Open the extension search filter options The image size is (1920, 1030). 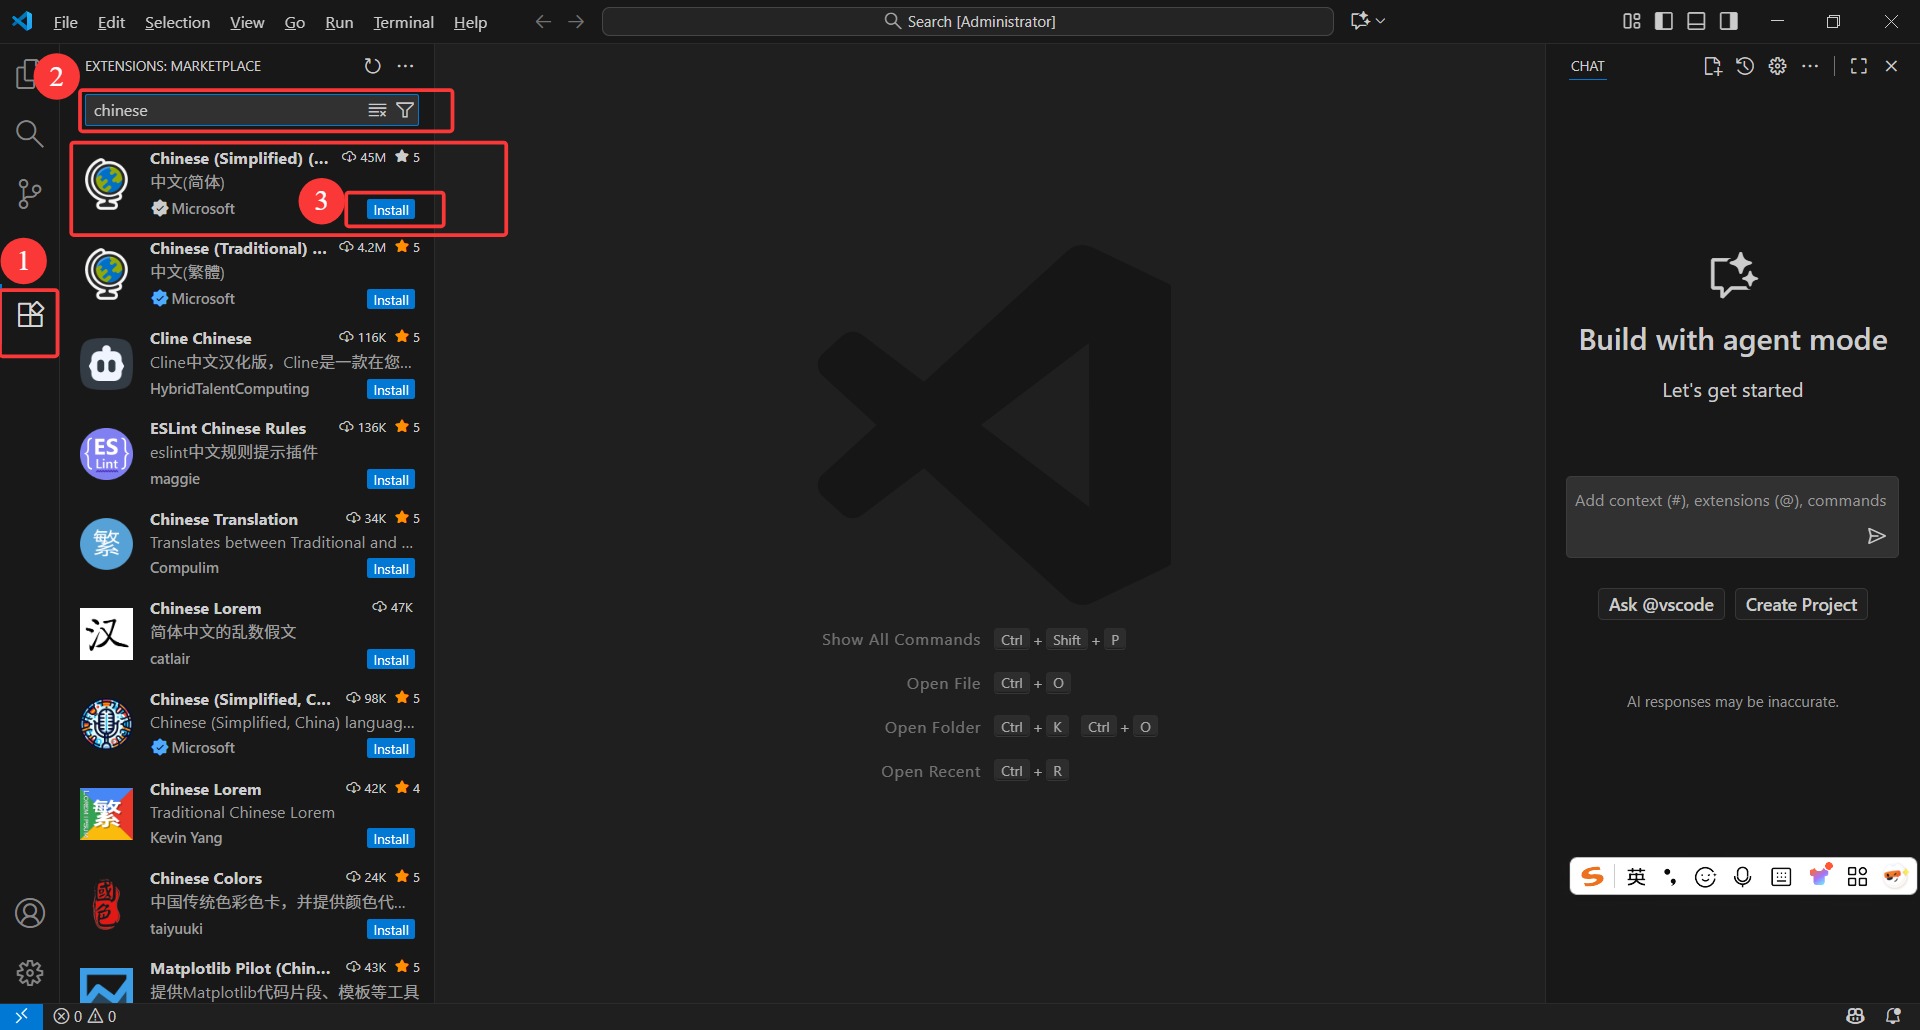[x=405, y=110]
